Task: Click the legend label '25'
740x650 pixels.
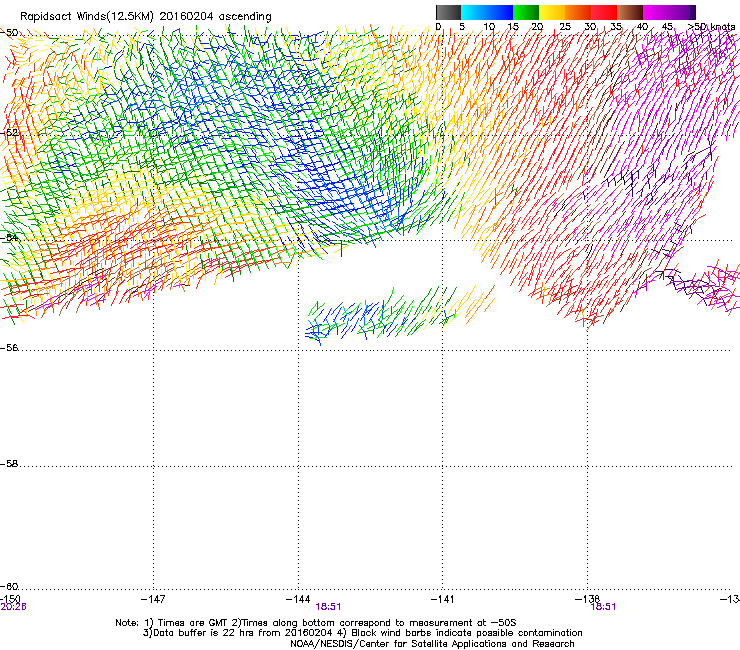Action: tap(565, 27)
